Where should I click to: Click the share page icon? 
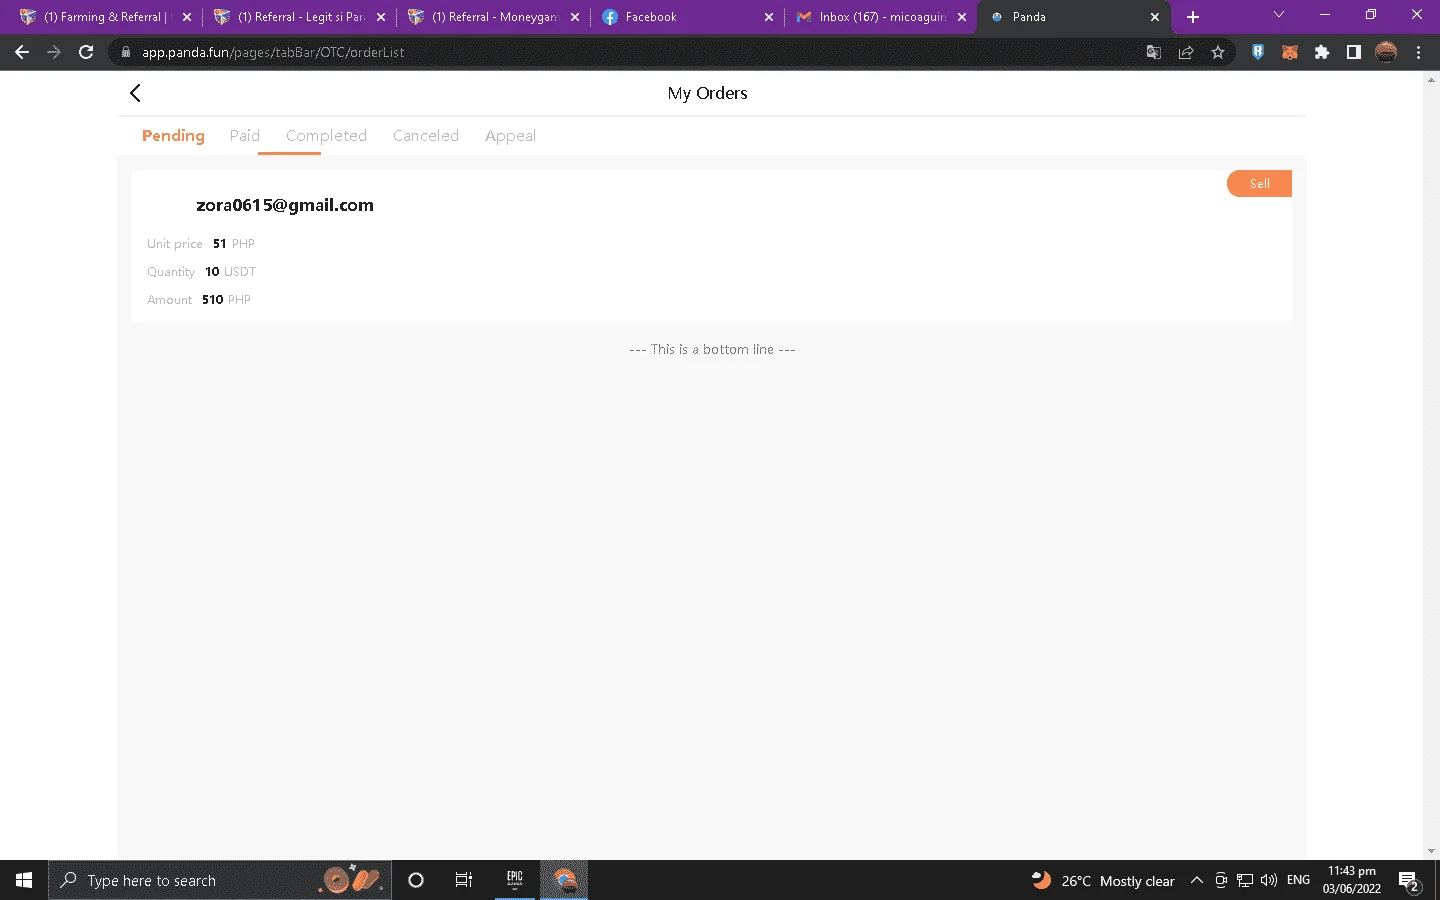pos(1185,52)
